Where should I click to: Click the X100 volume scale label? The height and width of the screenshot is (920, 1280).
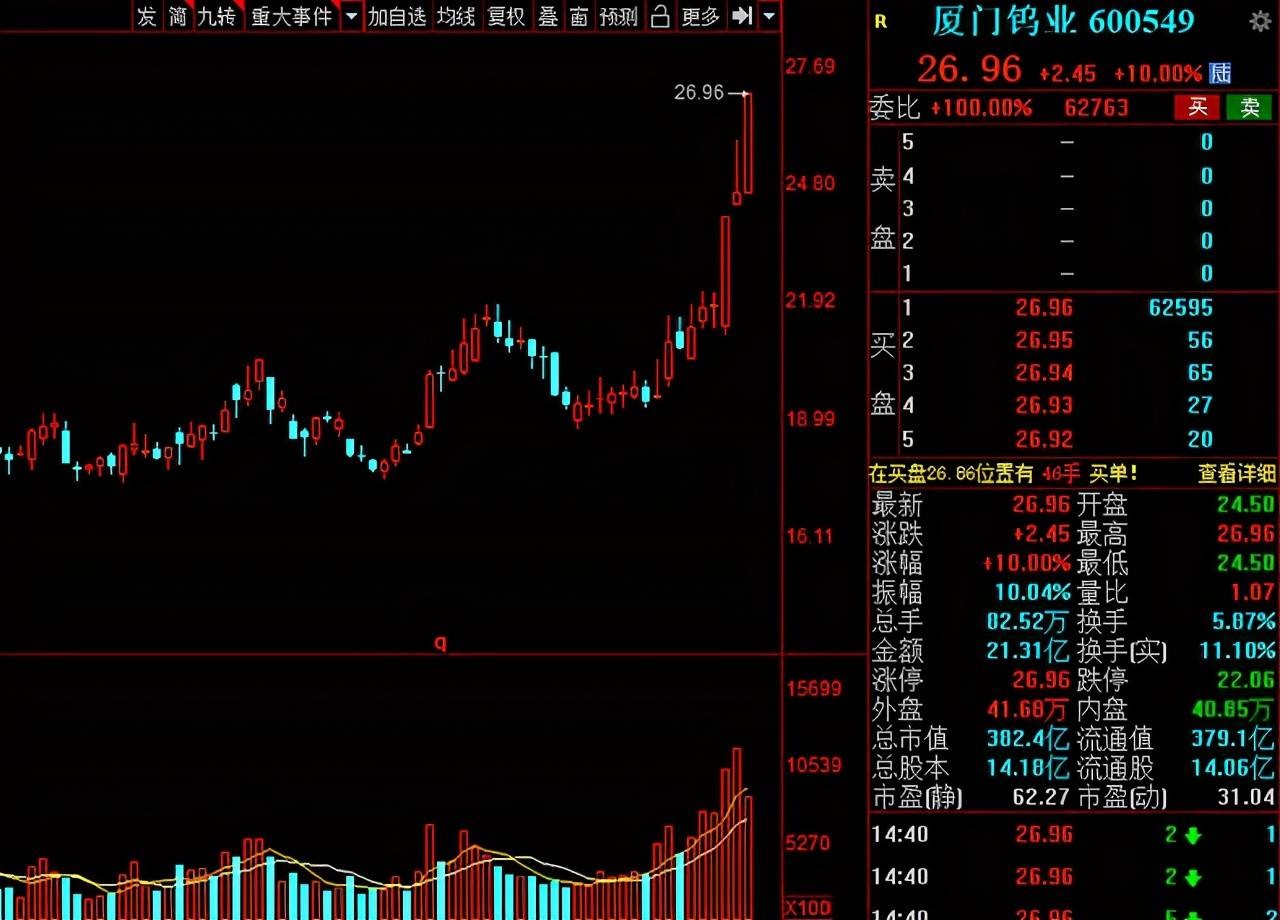click(808, 908)
